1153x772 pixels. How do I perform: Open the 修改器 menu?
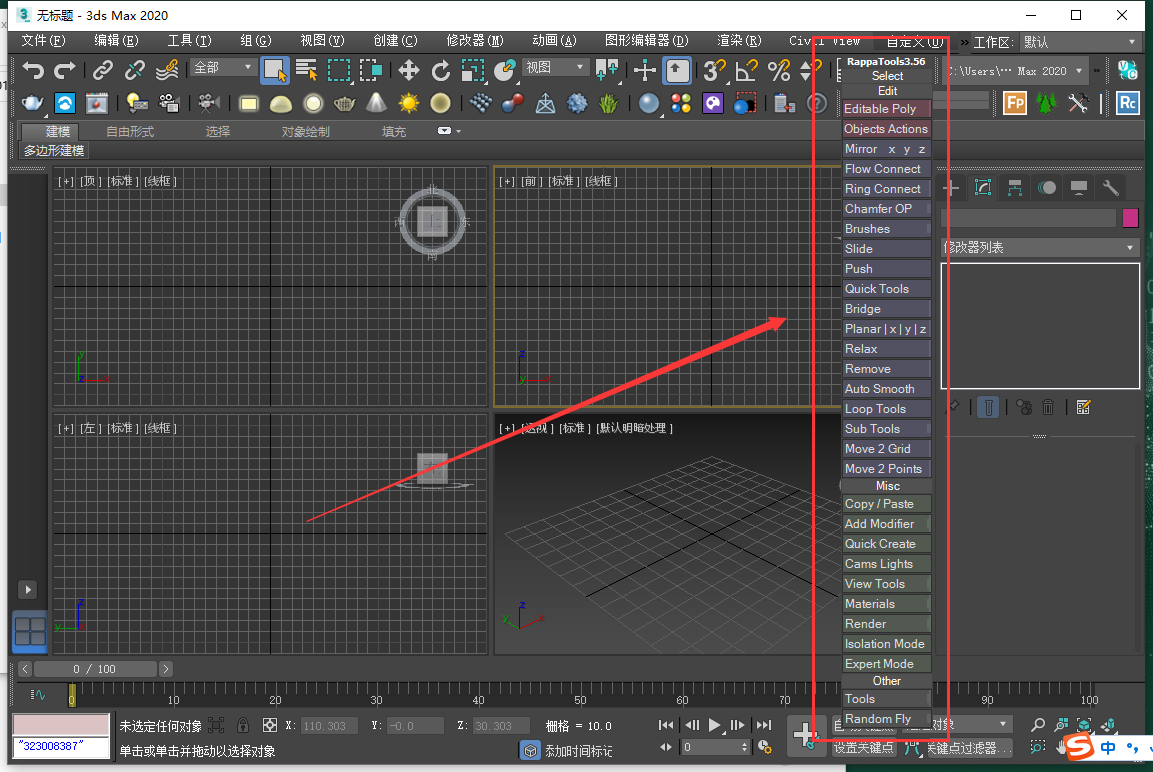click(x=475, y=40)
